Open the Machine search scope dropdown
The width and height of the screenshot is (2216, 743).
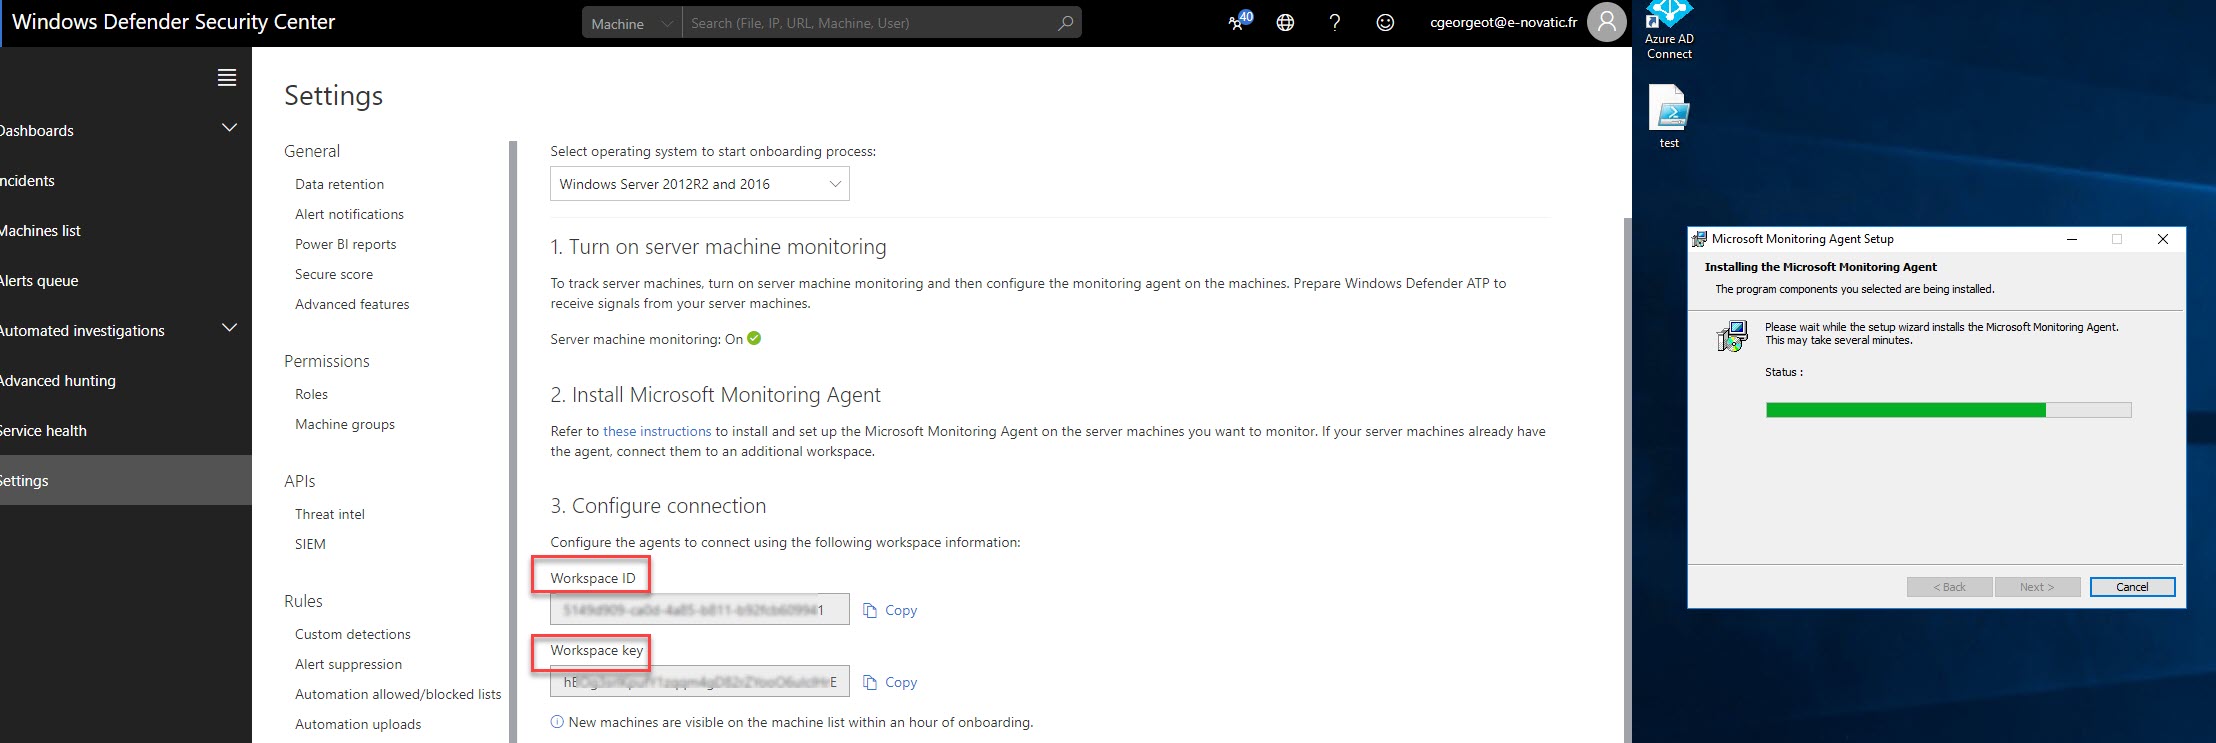(632, 23)
